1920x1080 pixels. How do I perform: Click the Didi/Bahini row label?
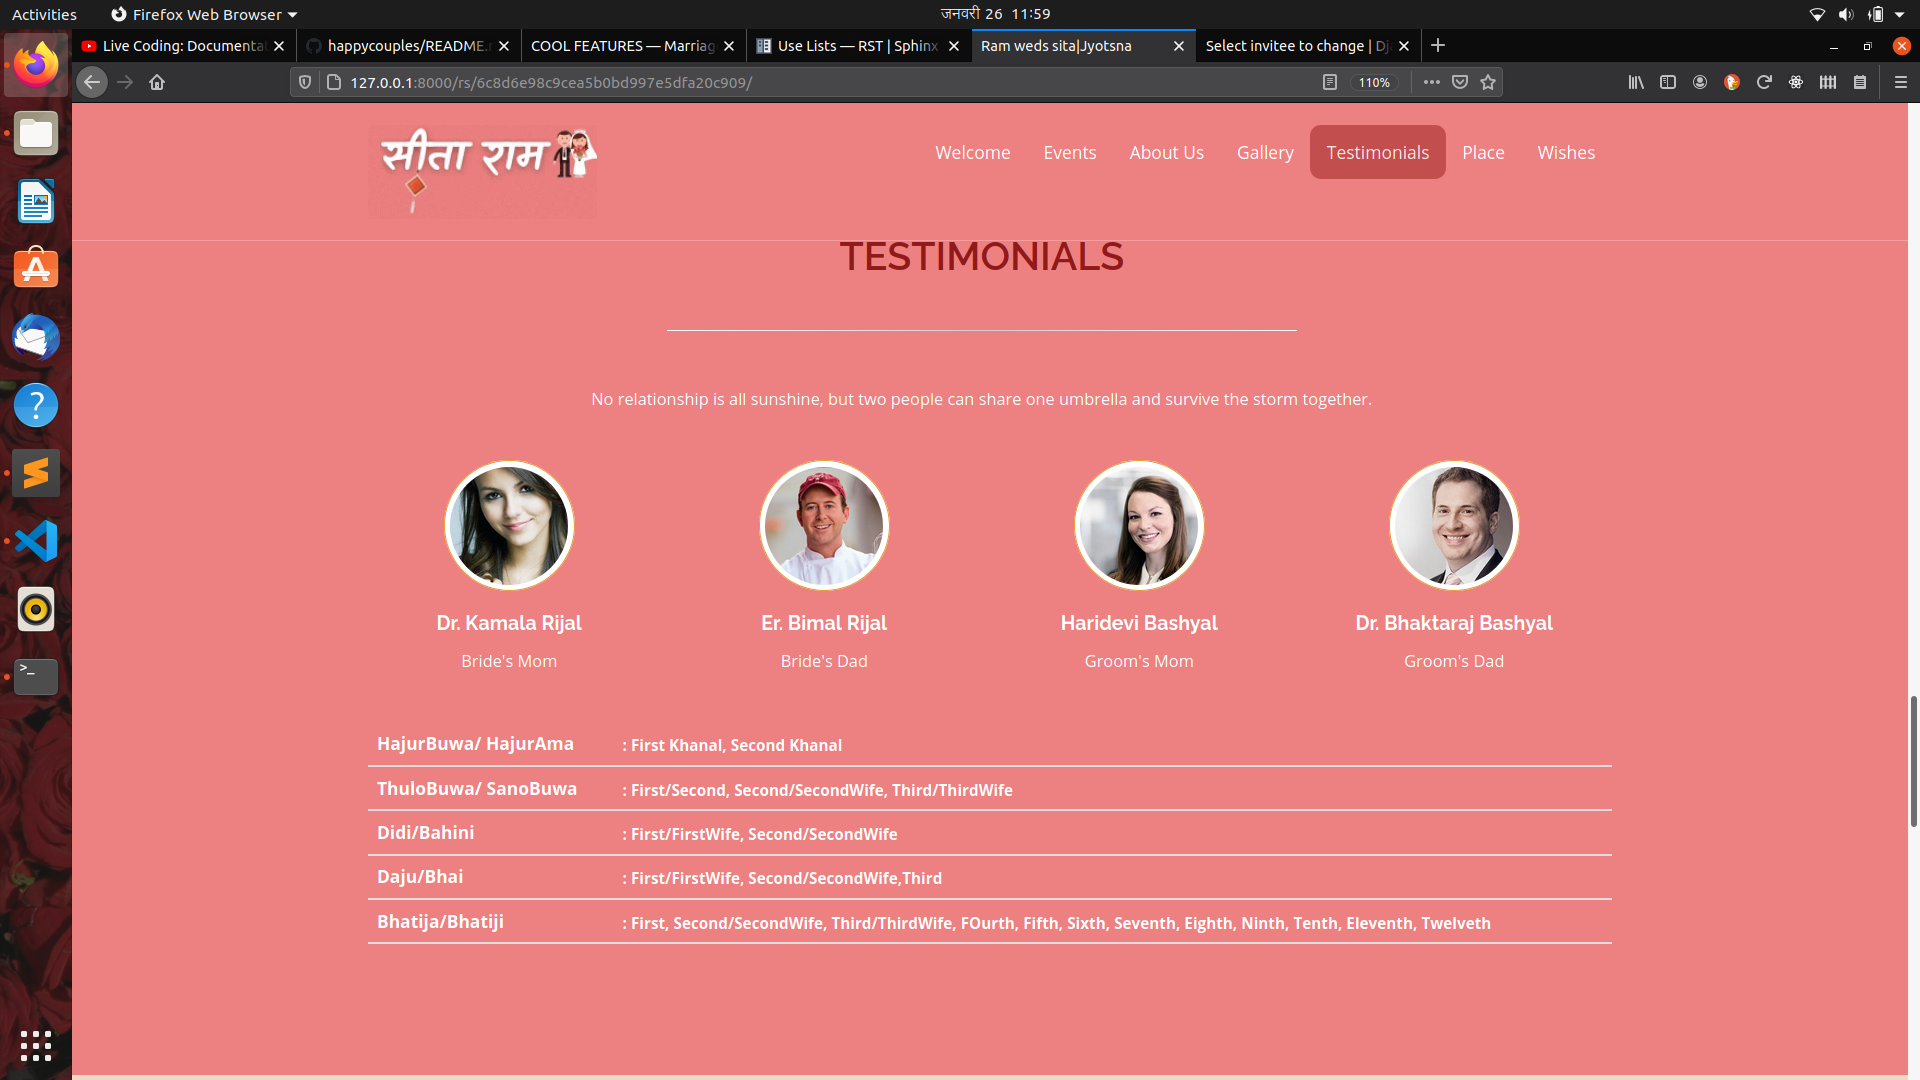coord(425,833)
